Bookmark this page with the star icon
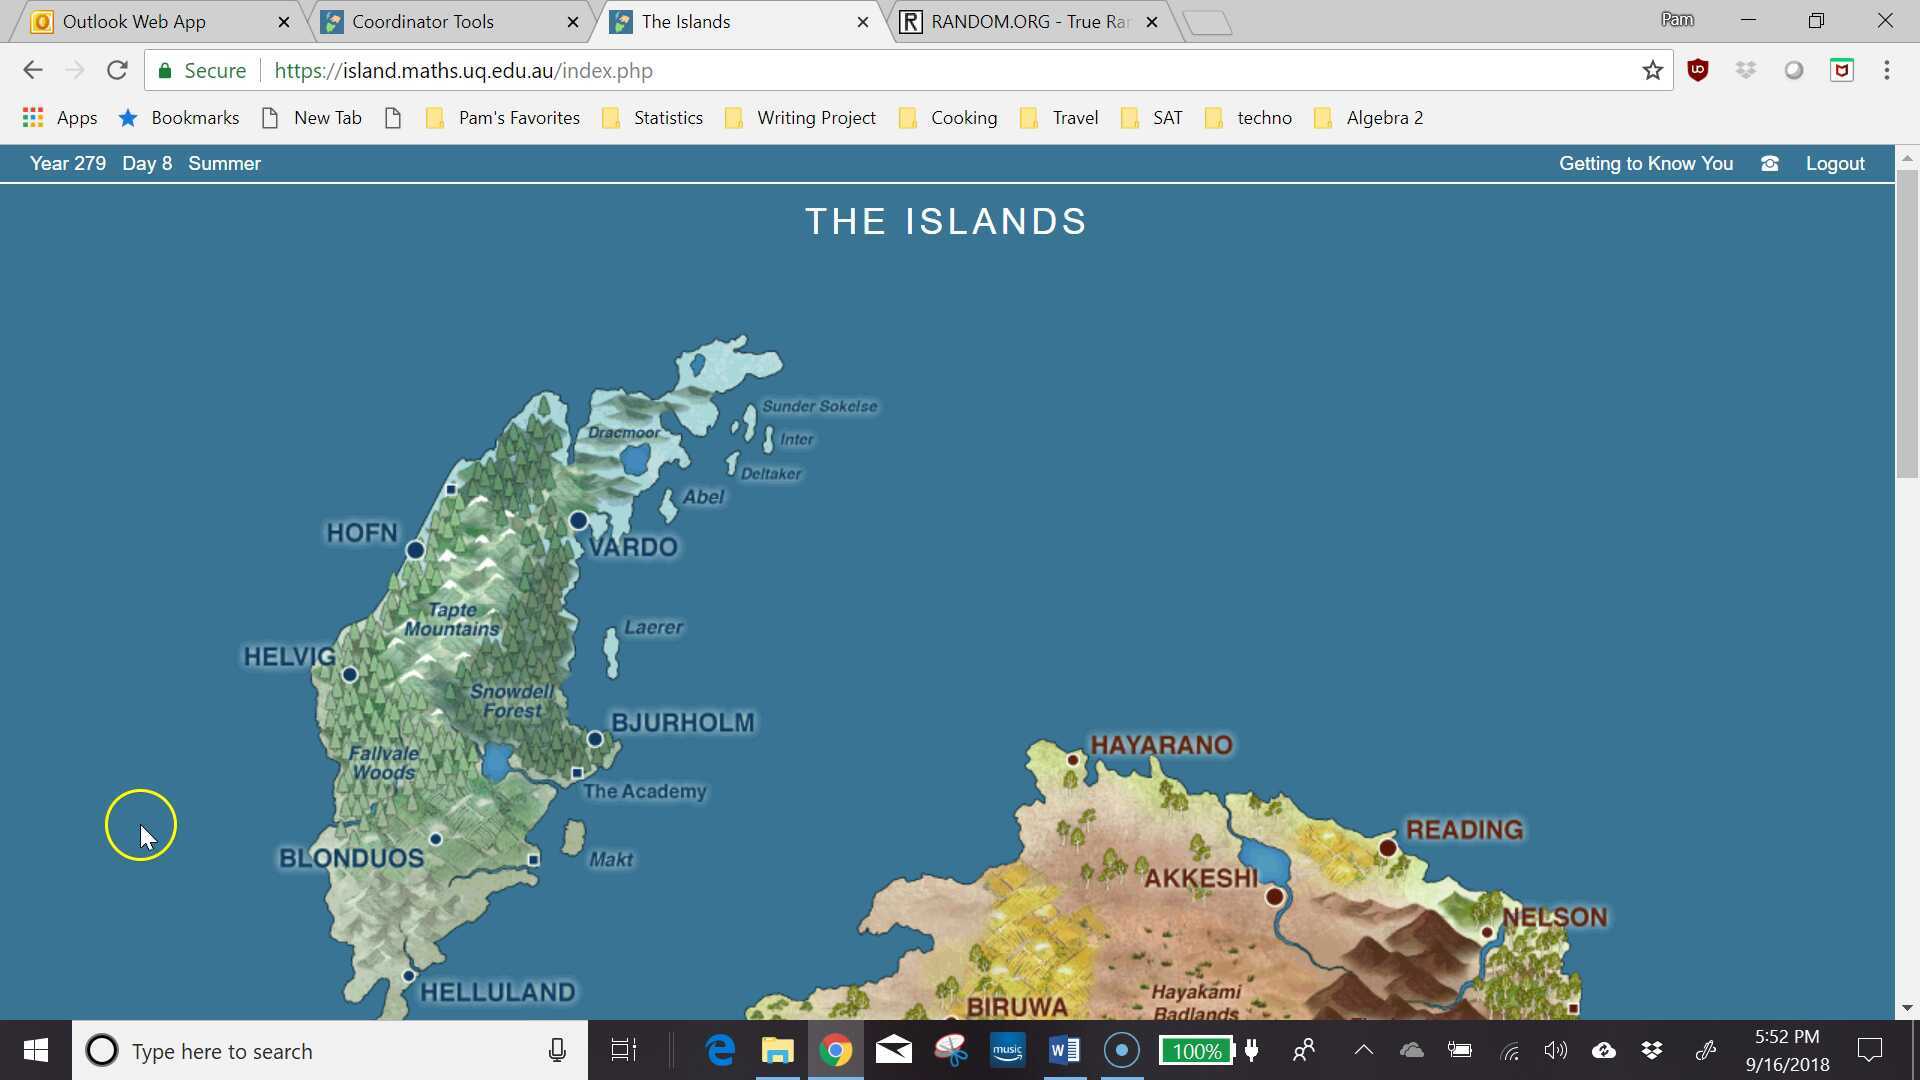1920x1080 pixels. (1653, 70)
